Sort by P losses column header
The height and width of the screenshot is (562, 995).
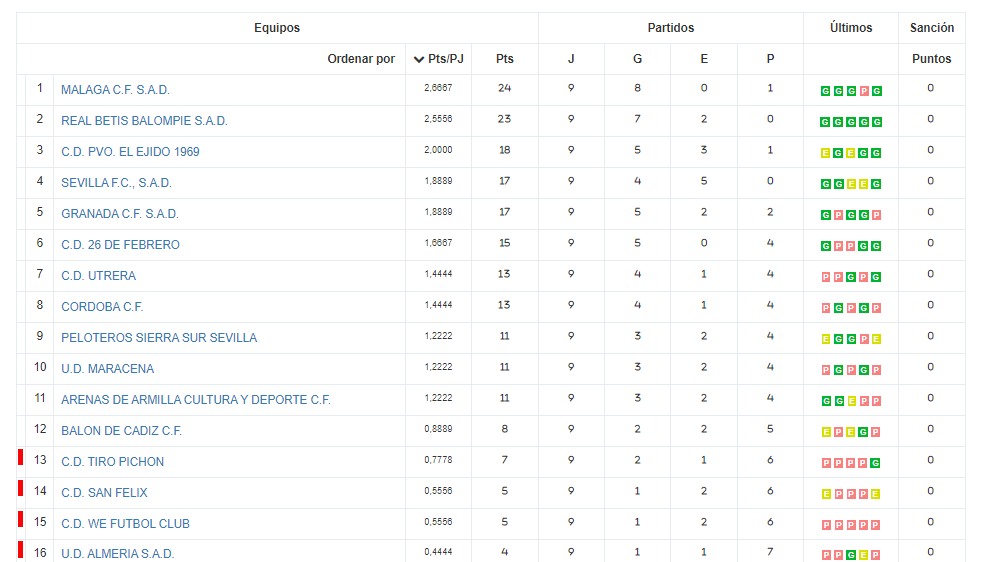770,59
